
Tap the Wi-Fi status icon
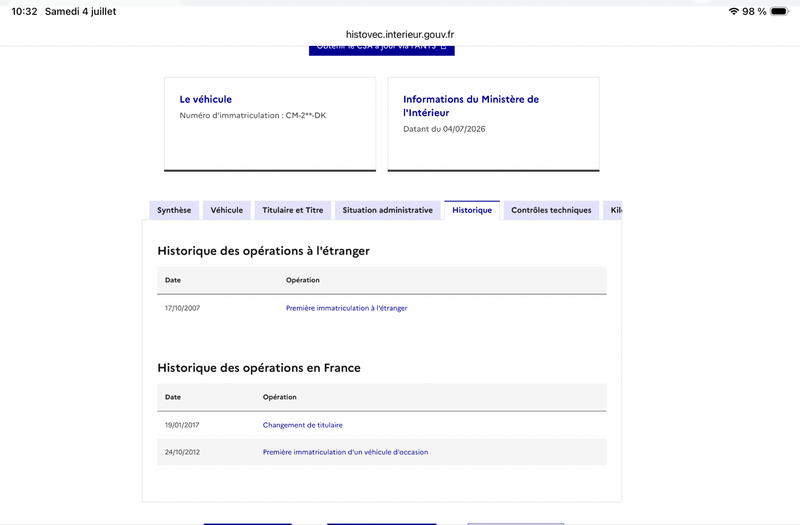(x=734, y=11)
